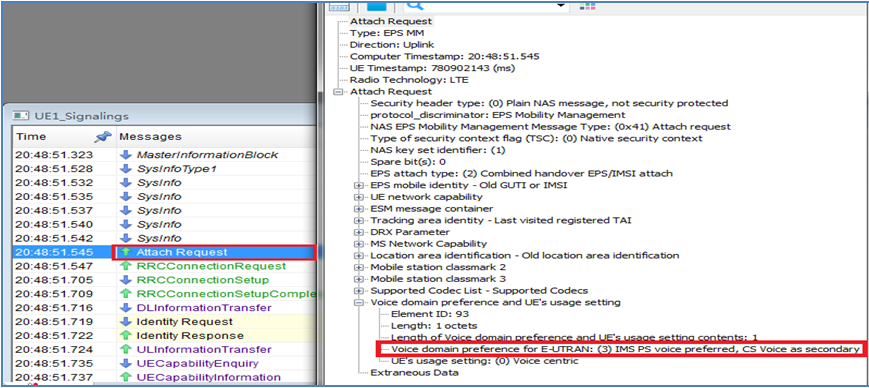Select the 'Spare bit(s): 0' row
Viewport: 869px width, 388px height.
(408, 162)
